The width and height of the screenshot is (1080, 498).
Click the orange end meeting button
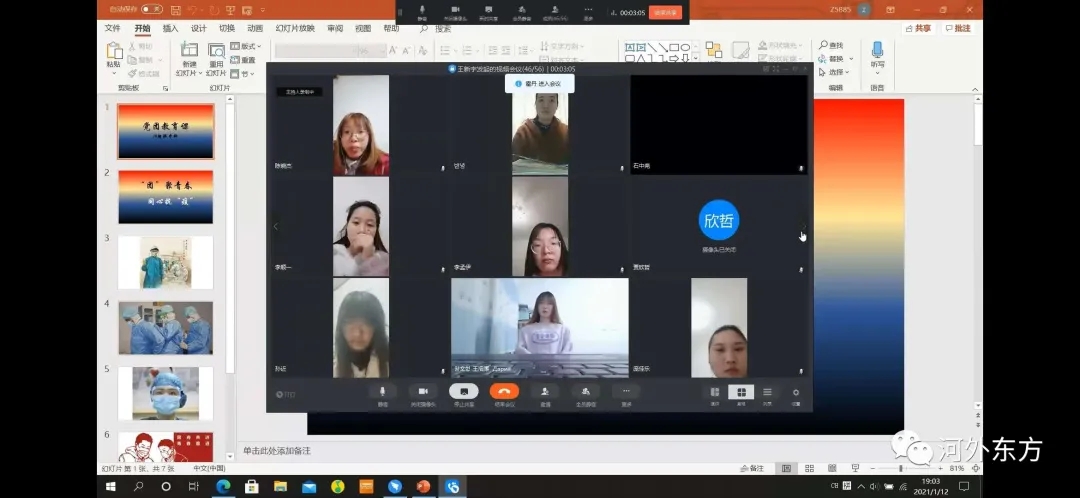point(504,392)
